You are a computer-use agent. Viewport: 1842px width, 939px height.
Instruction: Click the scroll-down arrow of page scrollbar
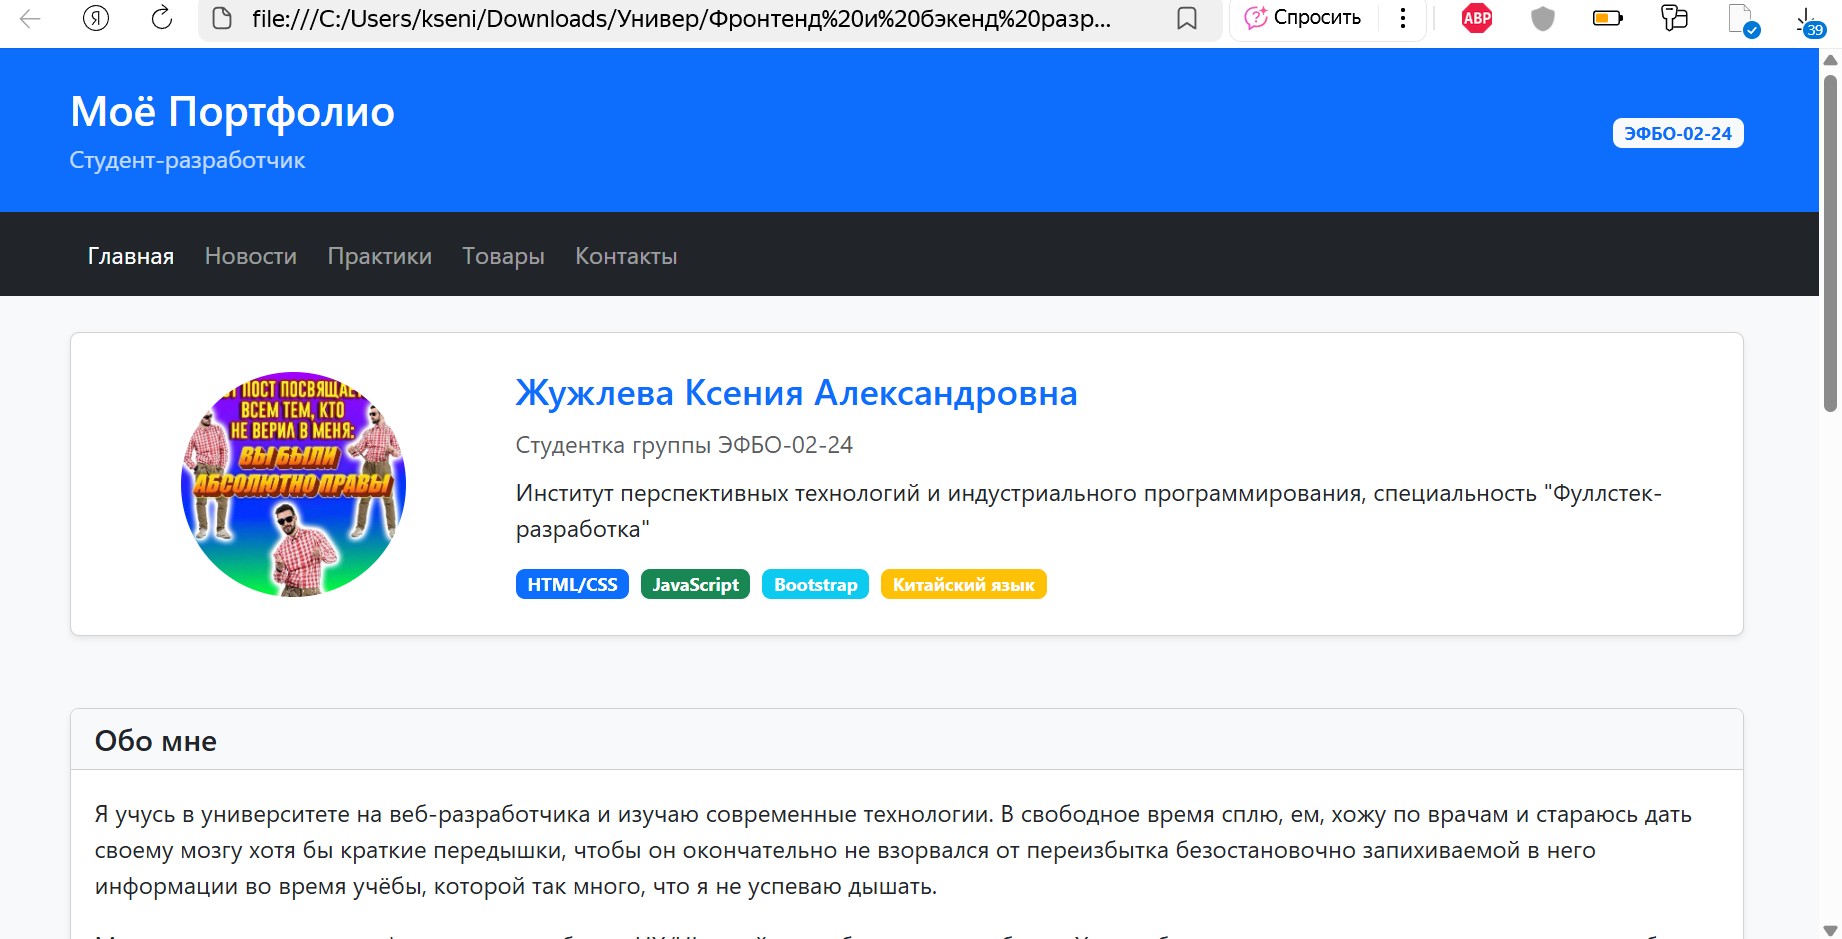point(1830,929)
